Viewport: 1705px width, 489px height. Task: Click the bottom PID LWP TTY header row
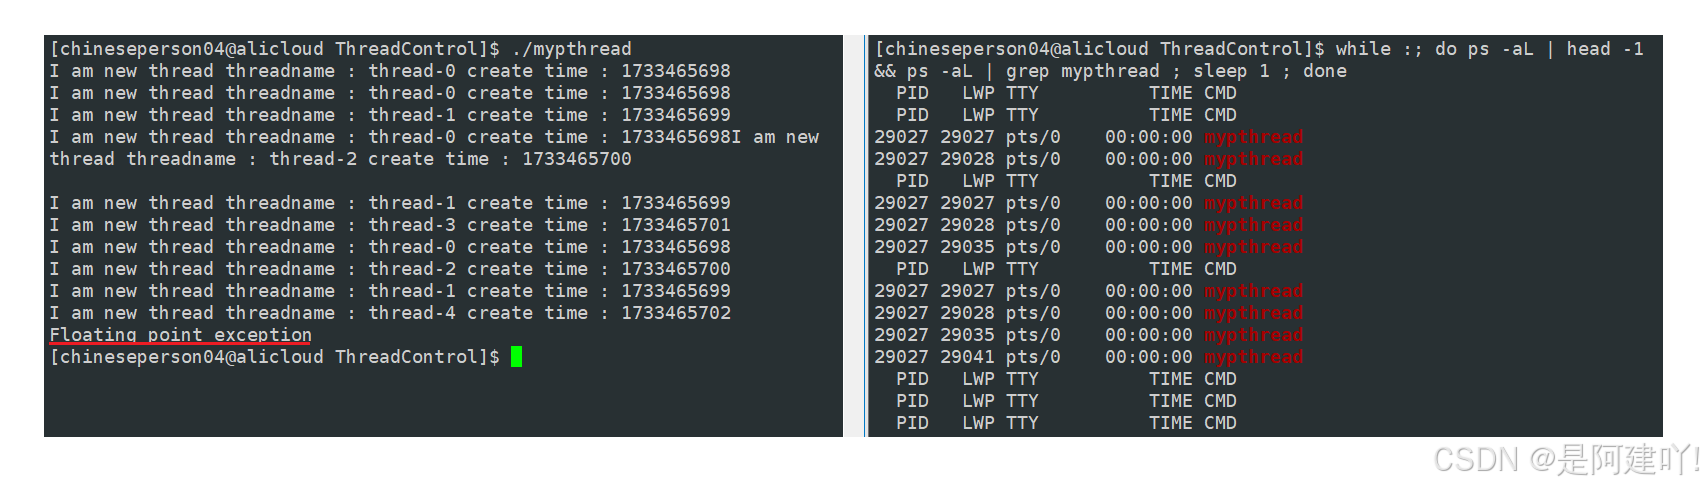coord(1066,423)
